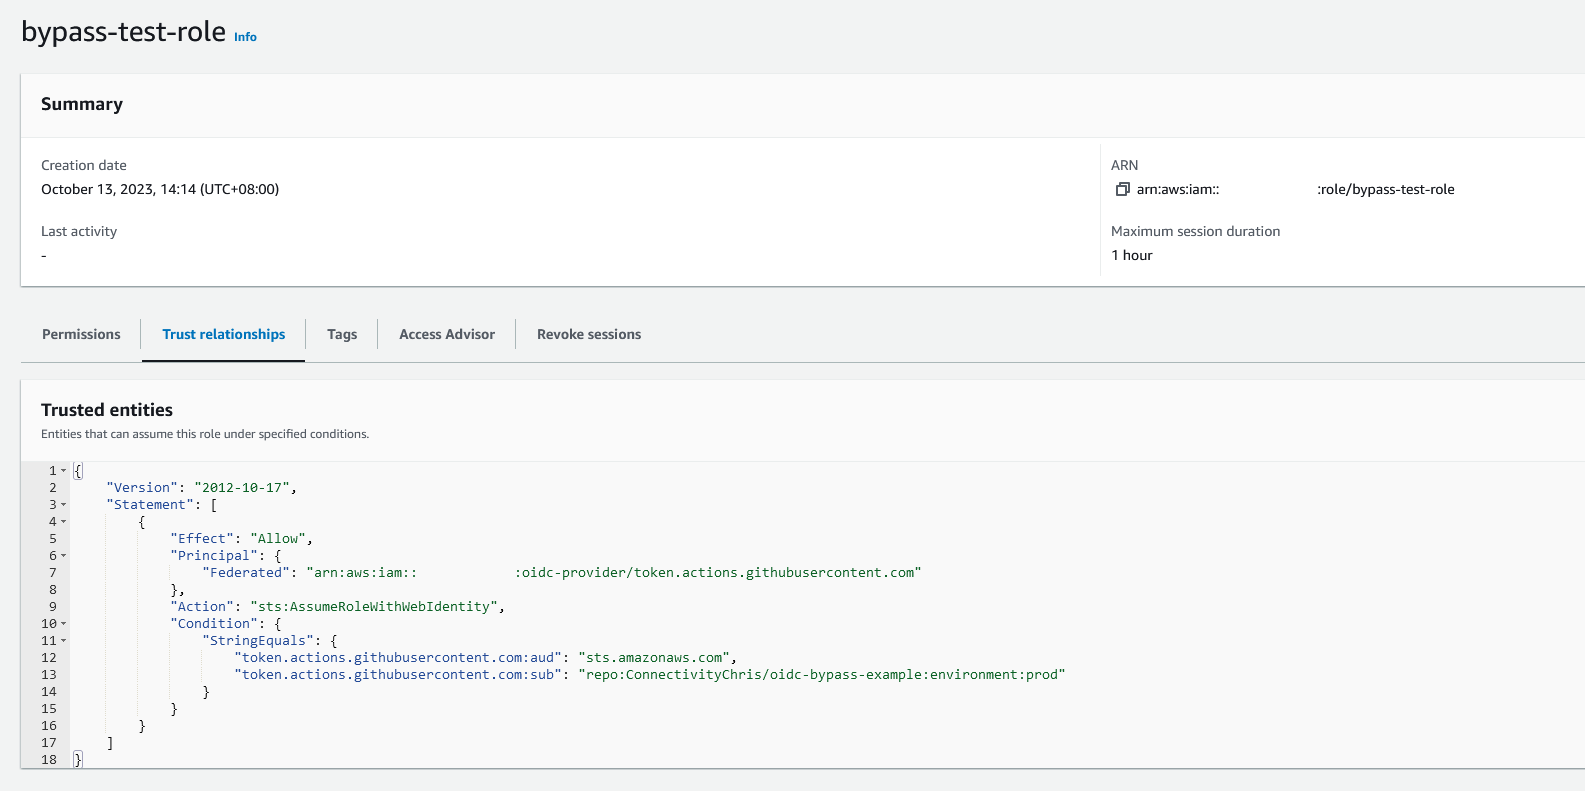Select the "2012-10-17" version string
1585x791 pixels.
242,487
